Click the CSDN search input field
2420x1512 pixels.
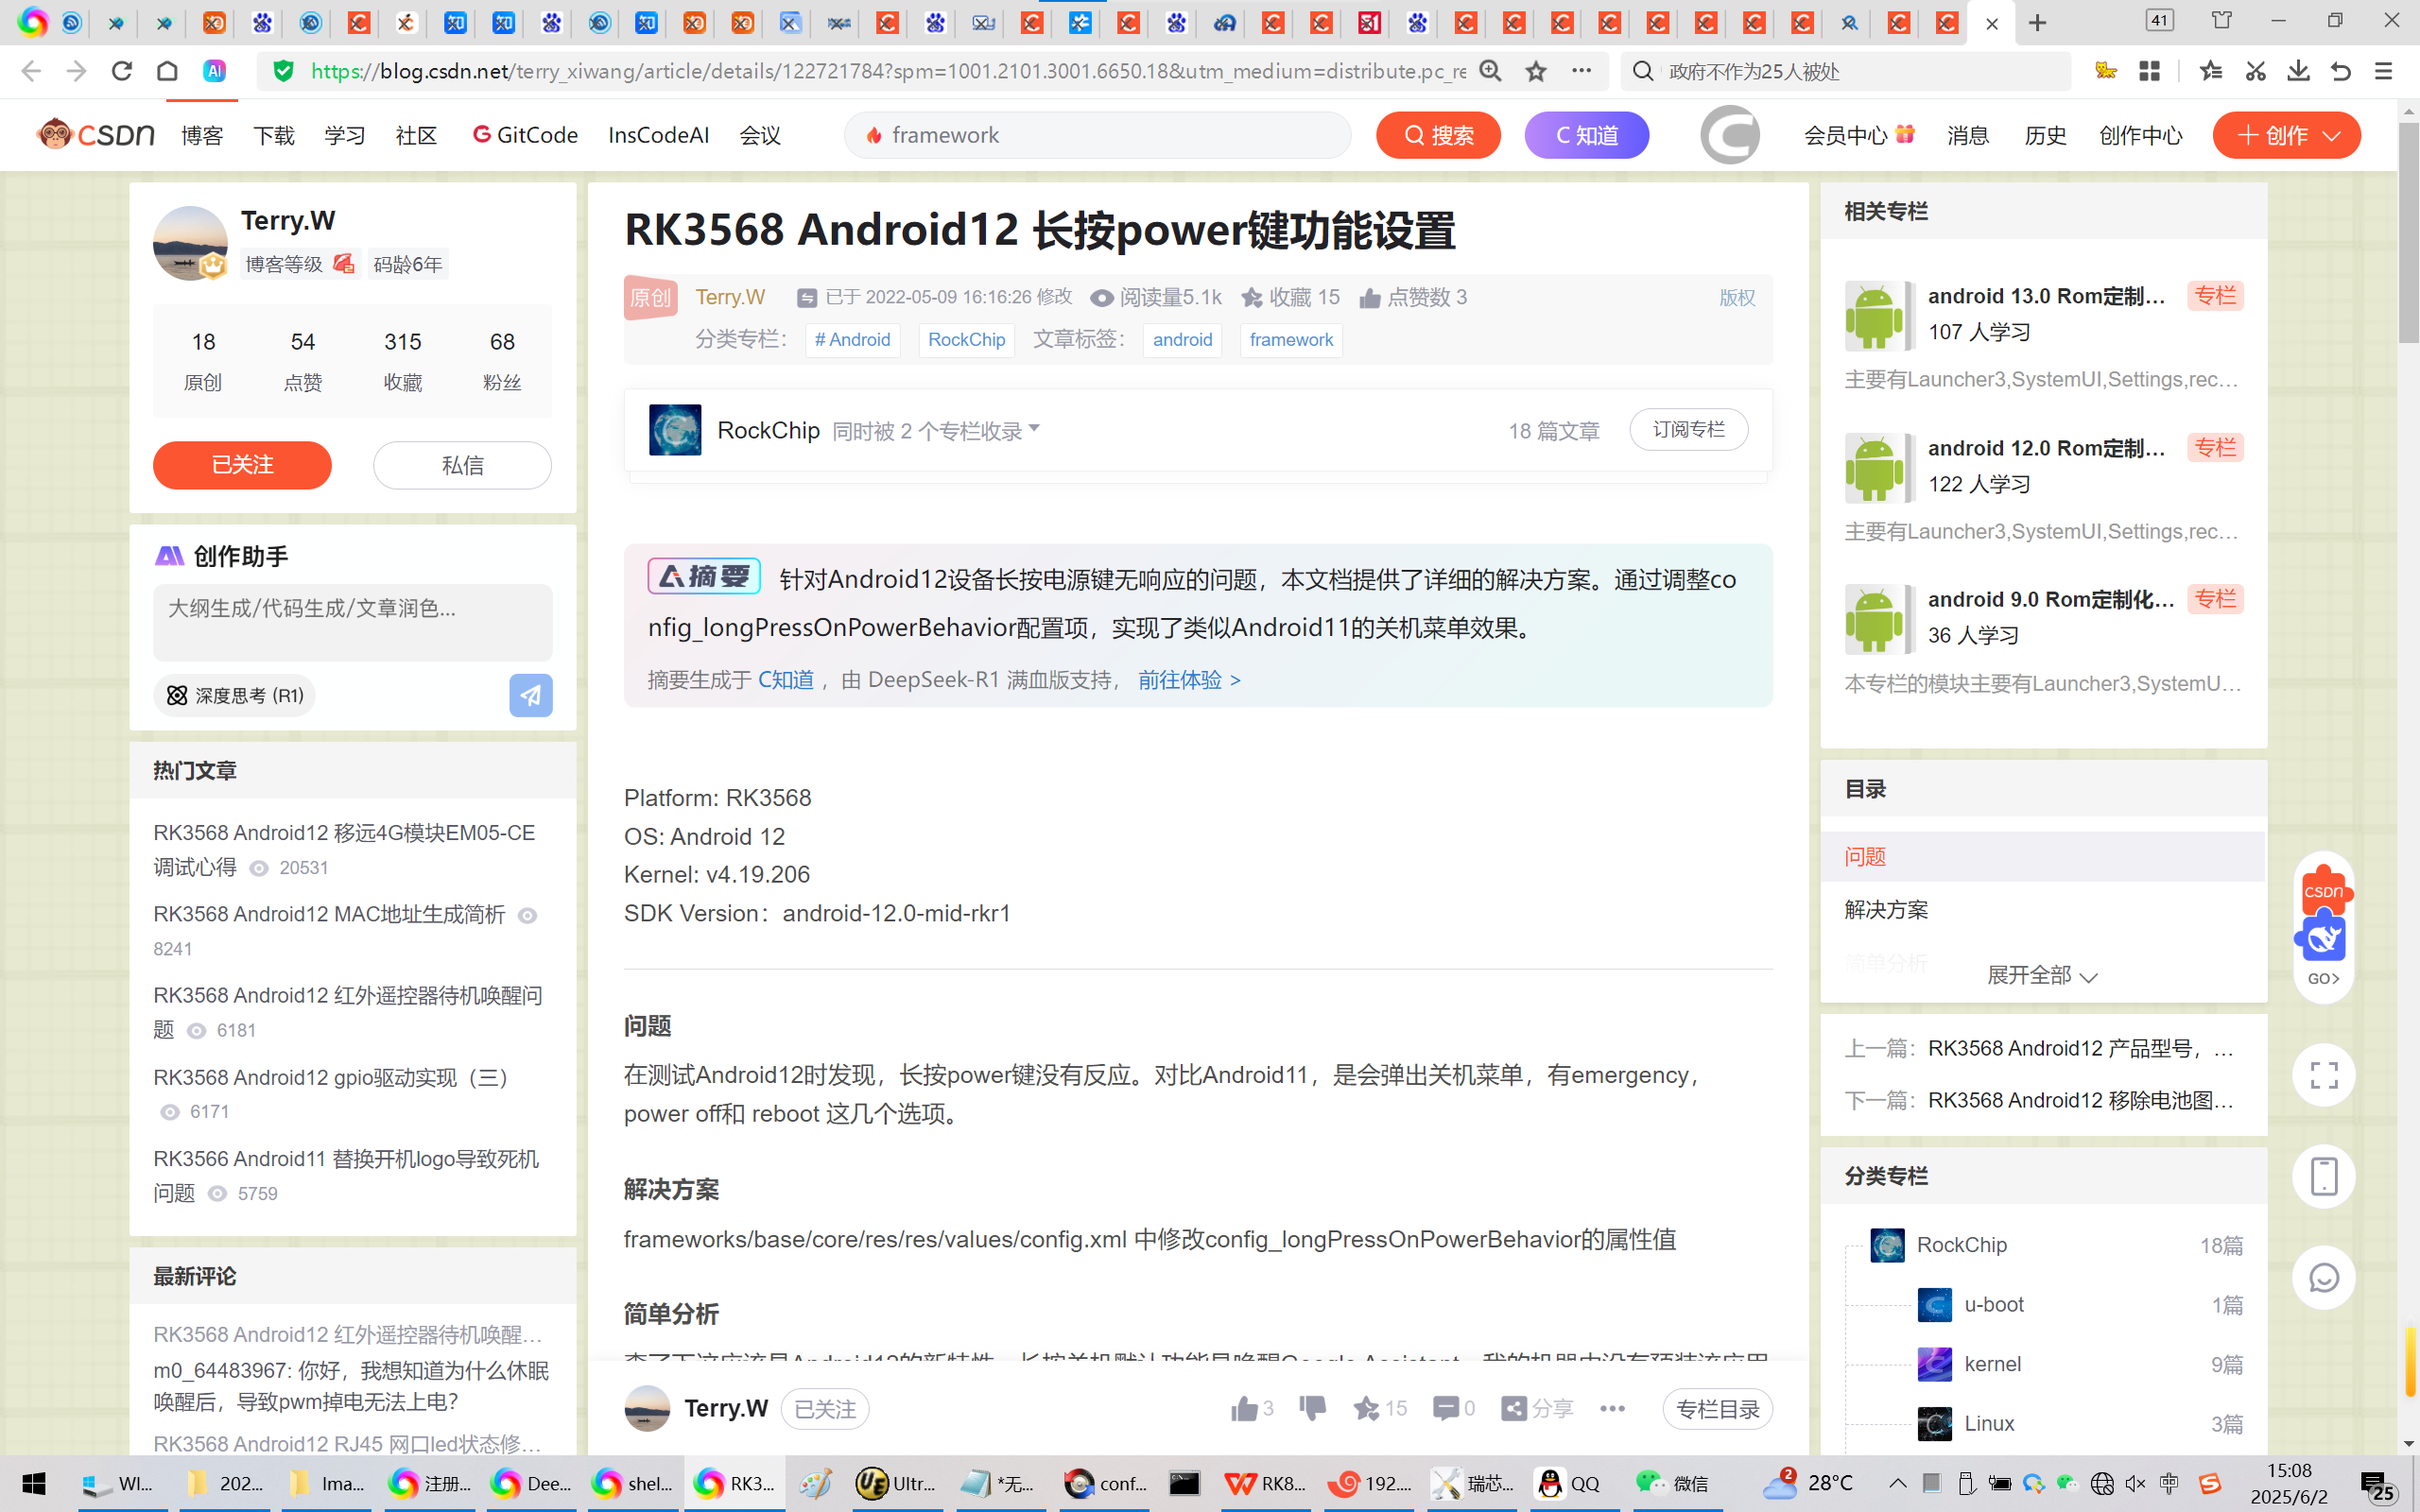click(x=1100, y=135)
